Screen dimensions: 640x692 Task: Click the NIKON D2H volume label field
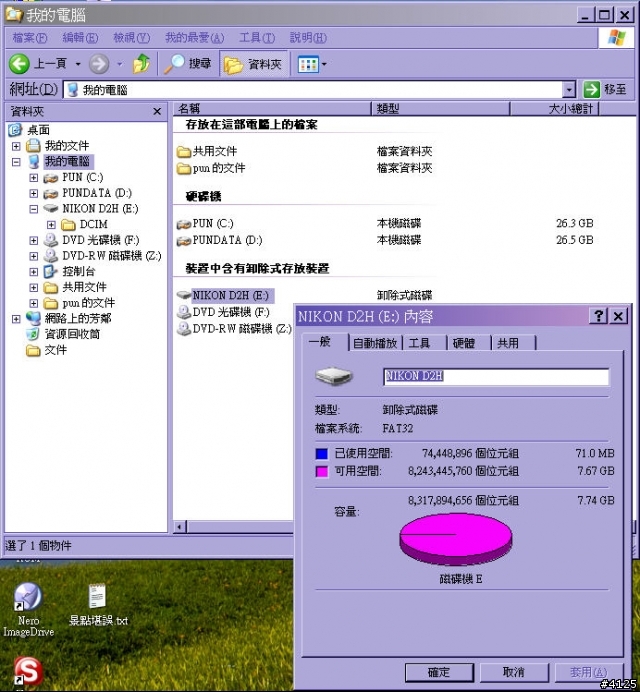(496, 376)
